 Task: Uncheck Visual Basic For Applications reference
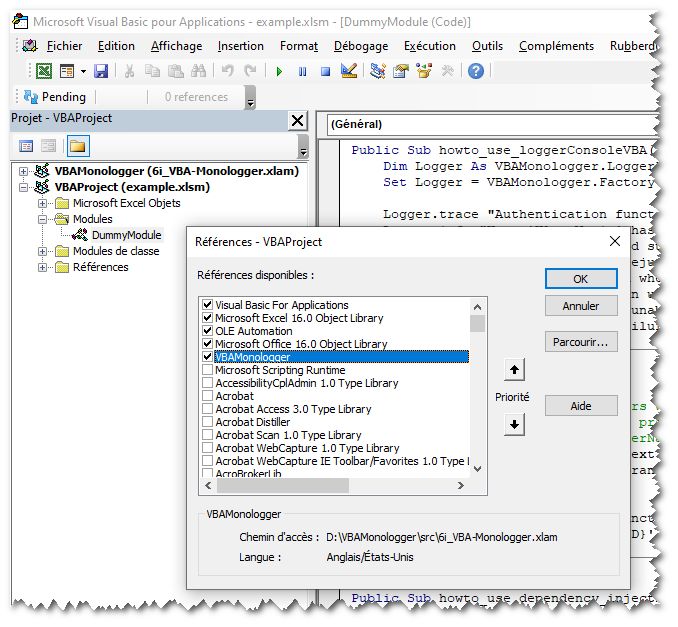[208, 305]
